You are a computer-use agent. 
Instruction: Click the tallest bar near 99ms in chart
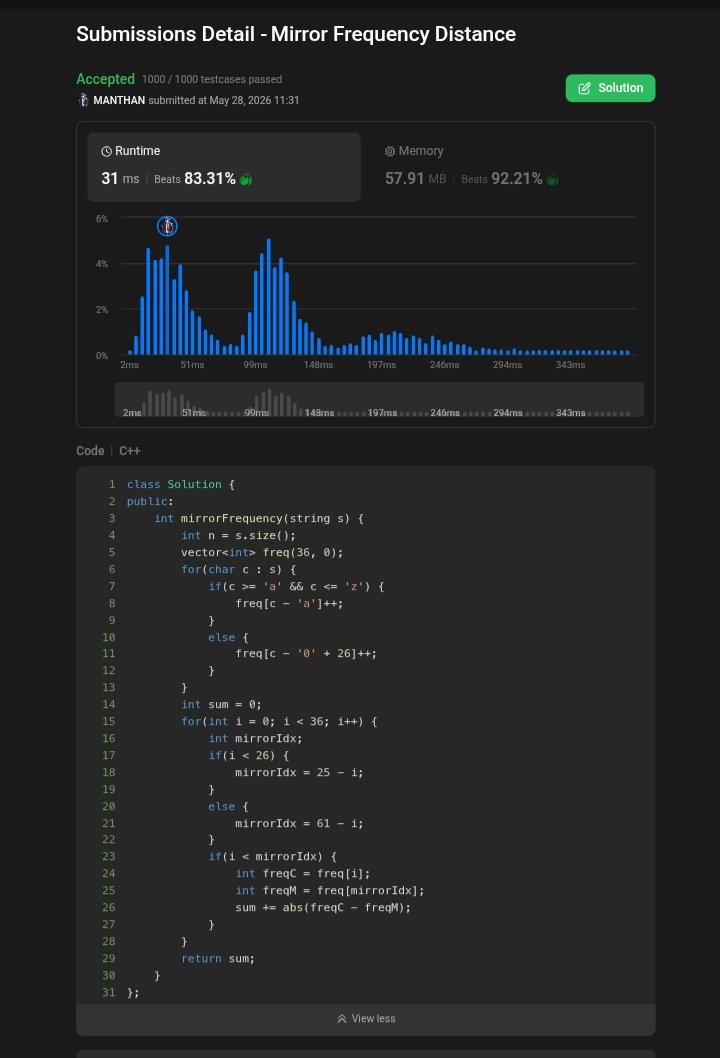point(269,297)
